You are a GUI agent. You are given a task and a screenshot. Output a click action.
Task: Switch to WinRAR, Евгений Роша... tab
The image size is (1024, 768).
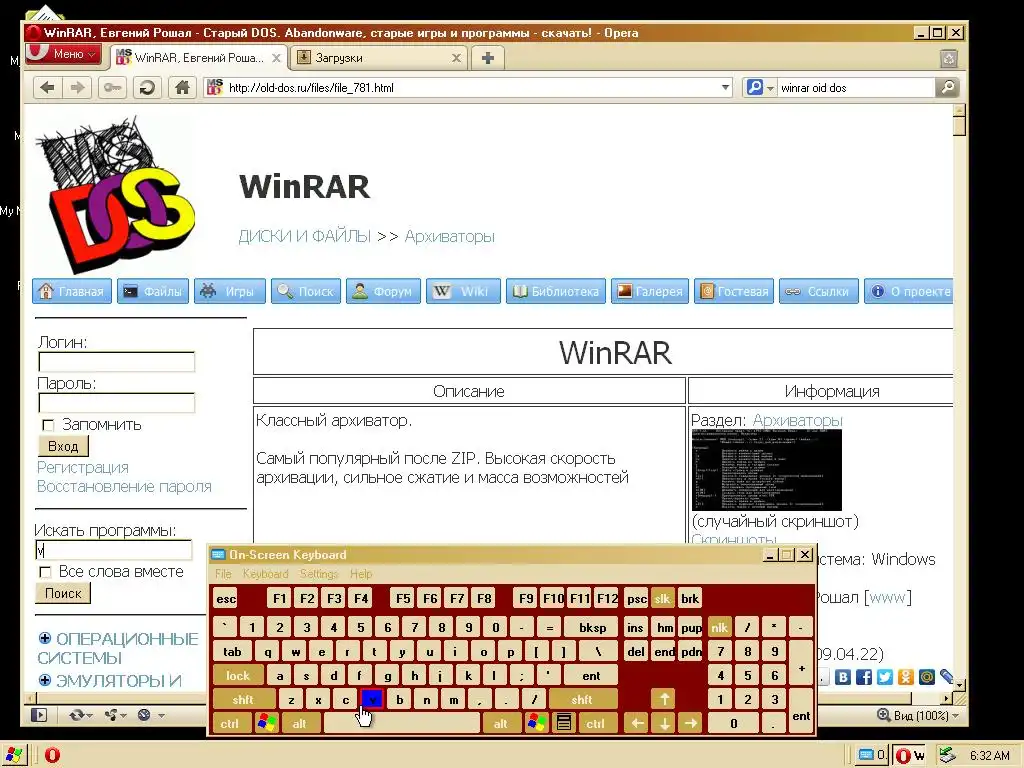click(x=198, y=58)
